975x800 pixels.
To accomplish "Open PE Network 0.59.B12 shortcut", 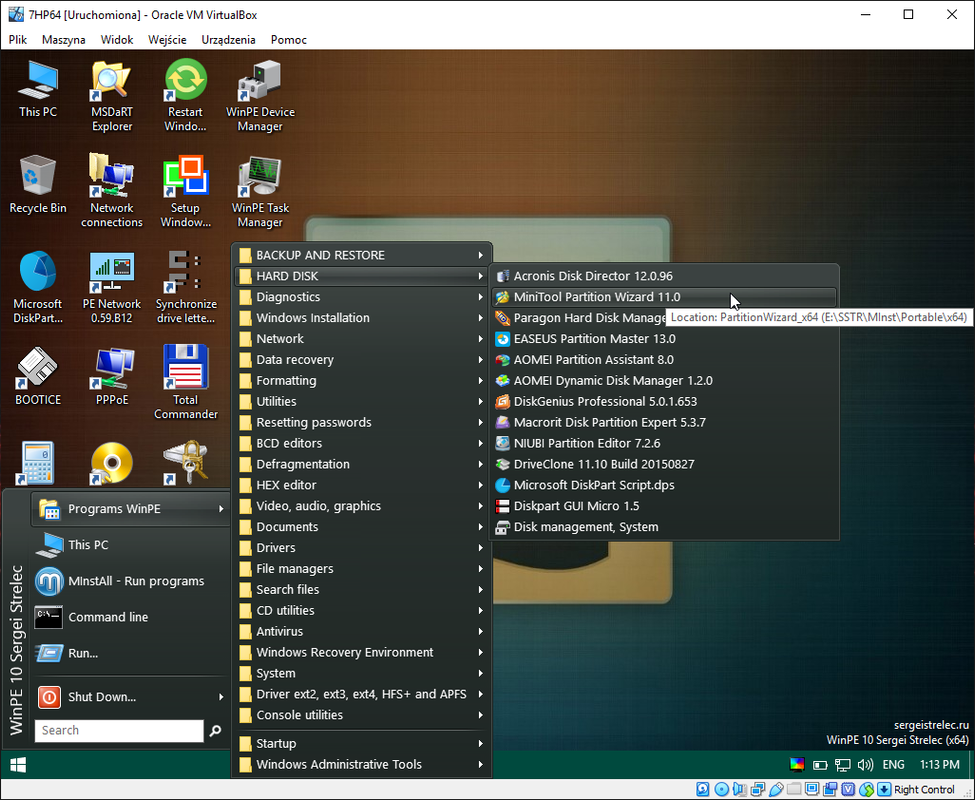I will [x=112, y=287].
